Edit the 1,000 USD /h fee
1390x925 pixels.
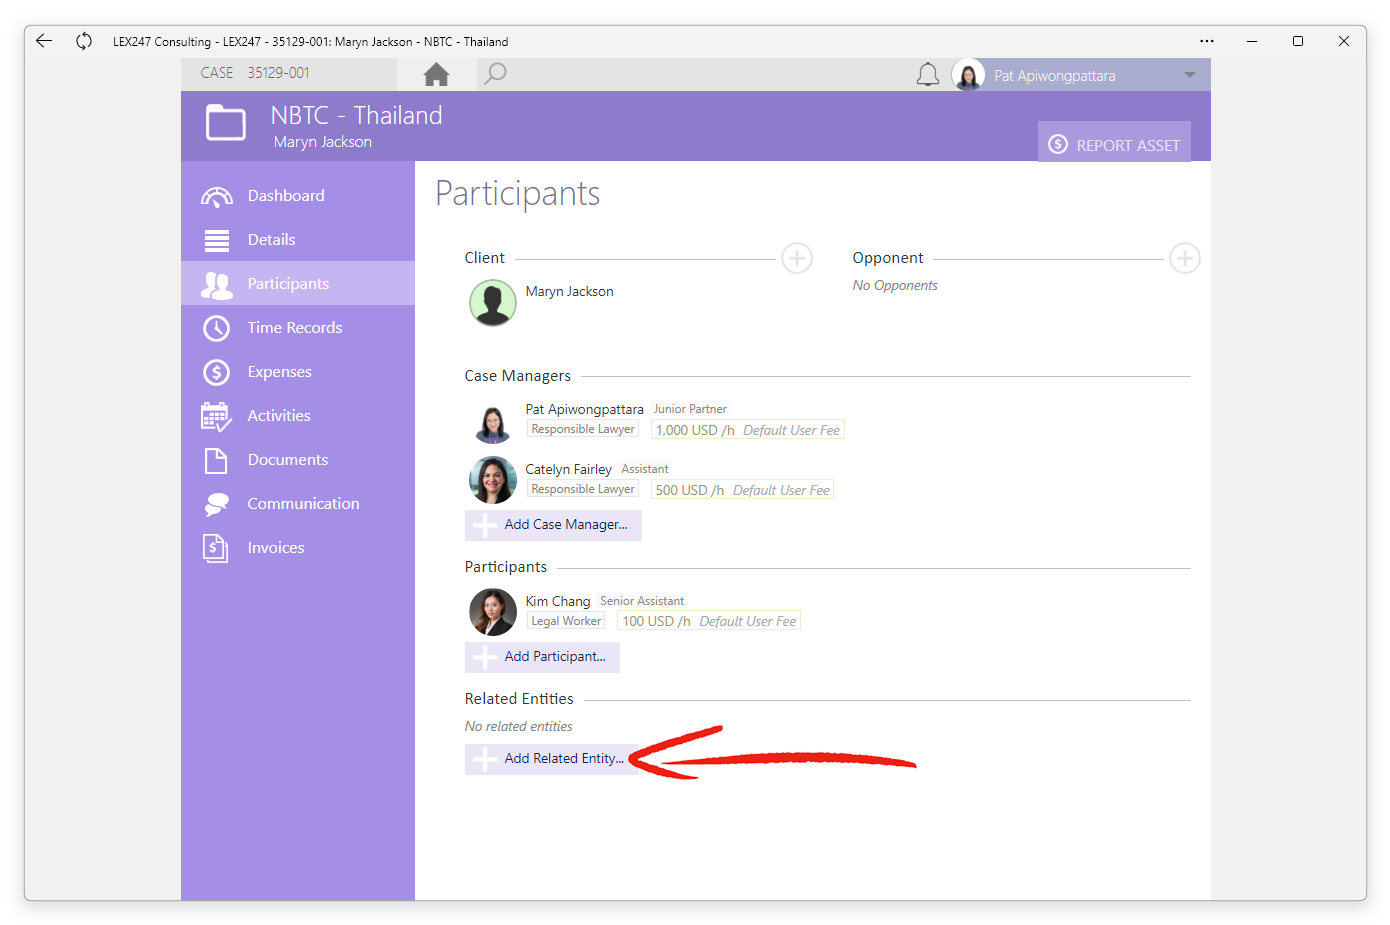(x=748, y=430)
